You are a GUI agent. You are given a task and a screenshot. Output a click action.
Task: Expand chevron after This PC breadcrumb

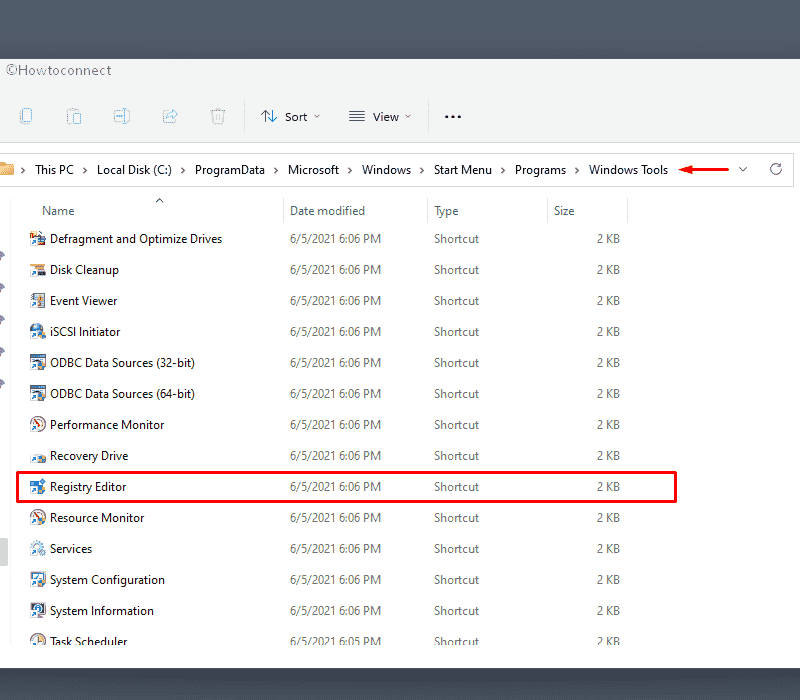point(85,170)
